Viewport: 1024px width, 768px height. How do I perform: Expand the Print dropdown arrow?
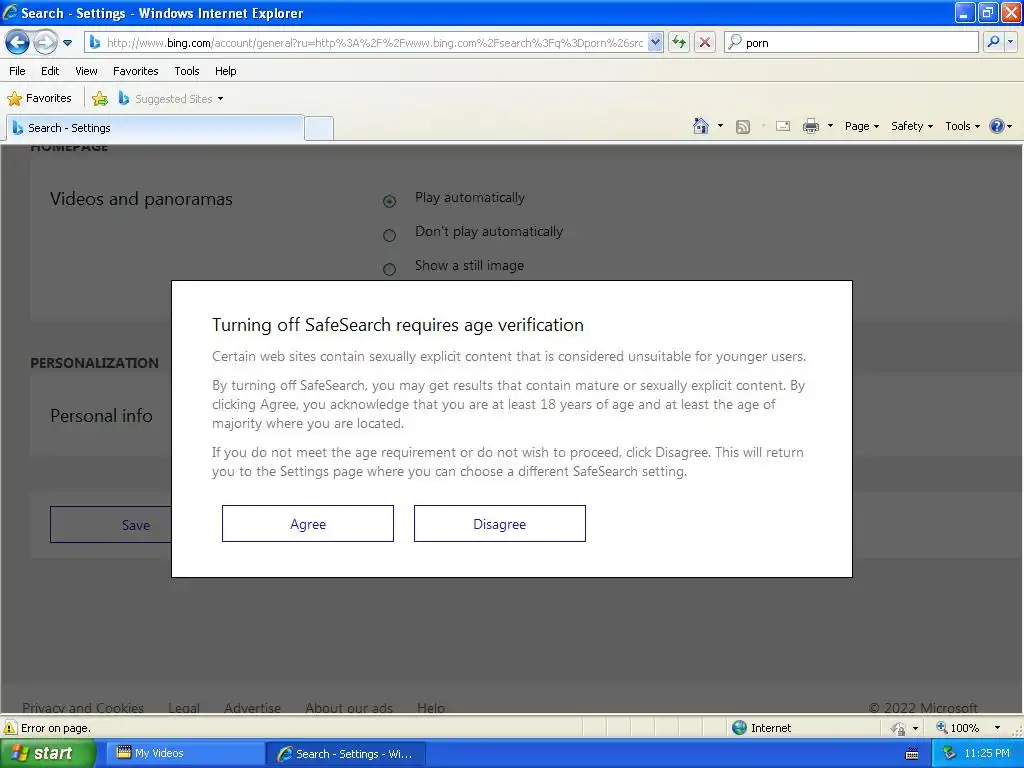[x=831, y=126]
